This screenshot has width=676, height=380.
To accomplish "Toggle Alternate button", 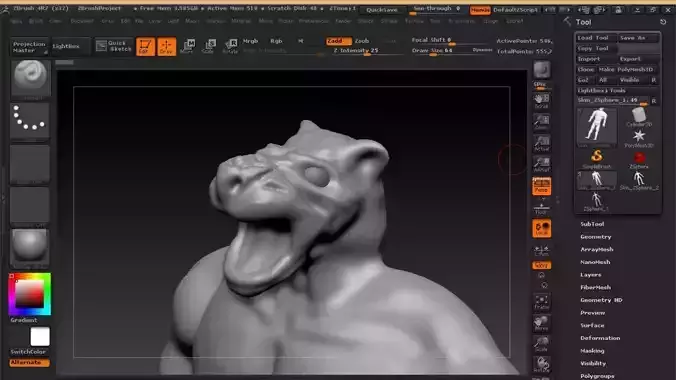I will [x=29, y=363].
